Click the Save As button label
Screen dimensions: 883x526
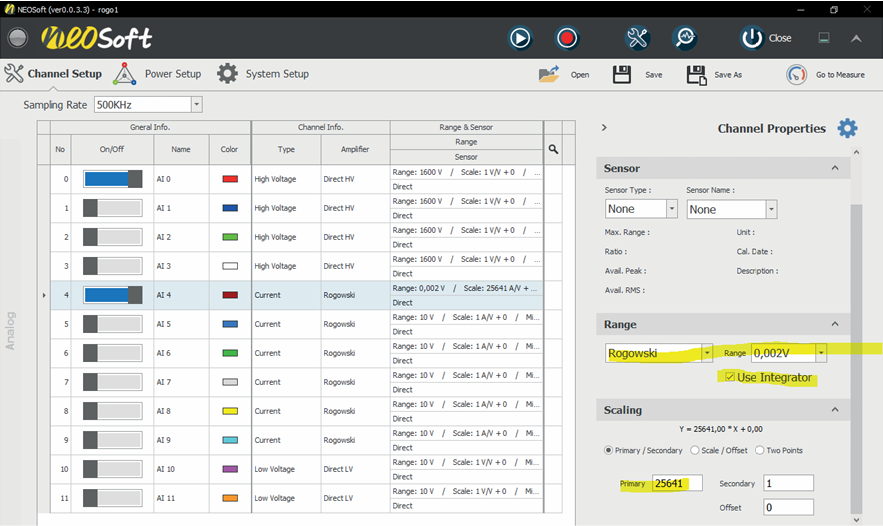728,75
